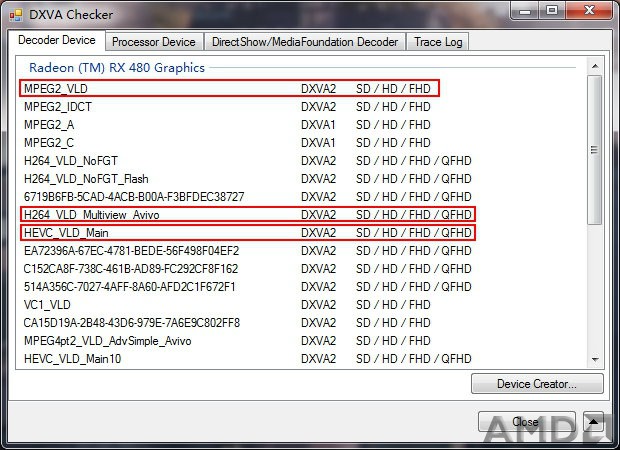Click the DXVA Checker app icon in title bar
620x450 pixels.
tap(16, 15)
